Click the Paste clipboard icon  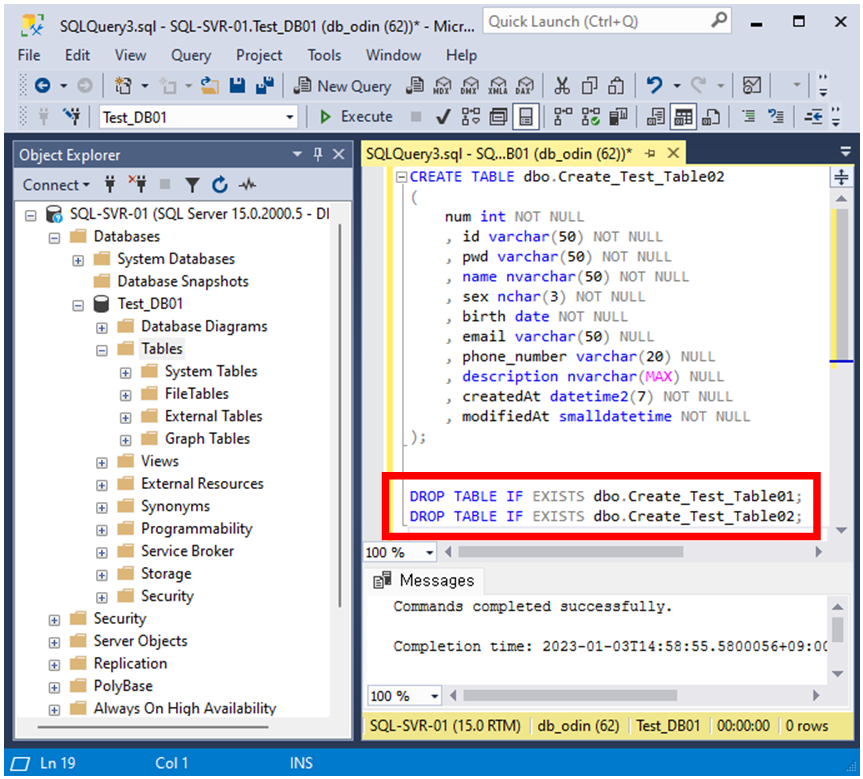point(616,86)
